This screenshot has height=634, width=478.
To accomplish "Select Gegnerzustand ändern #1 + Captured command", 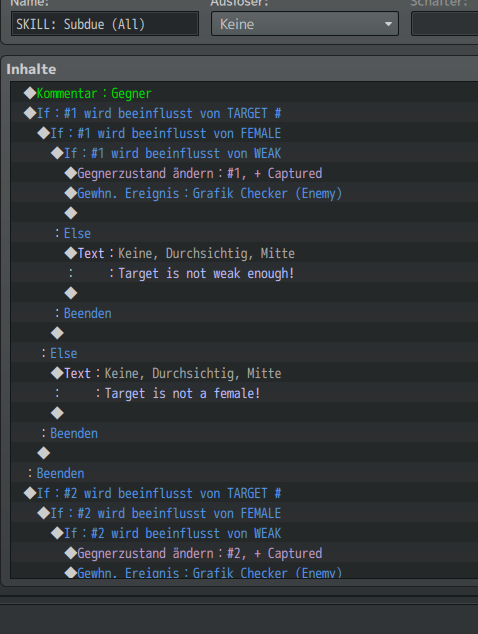I will 244,173.
